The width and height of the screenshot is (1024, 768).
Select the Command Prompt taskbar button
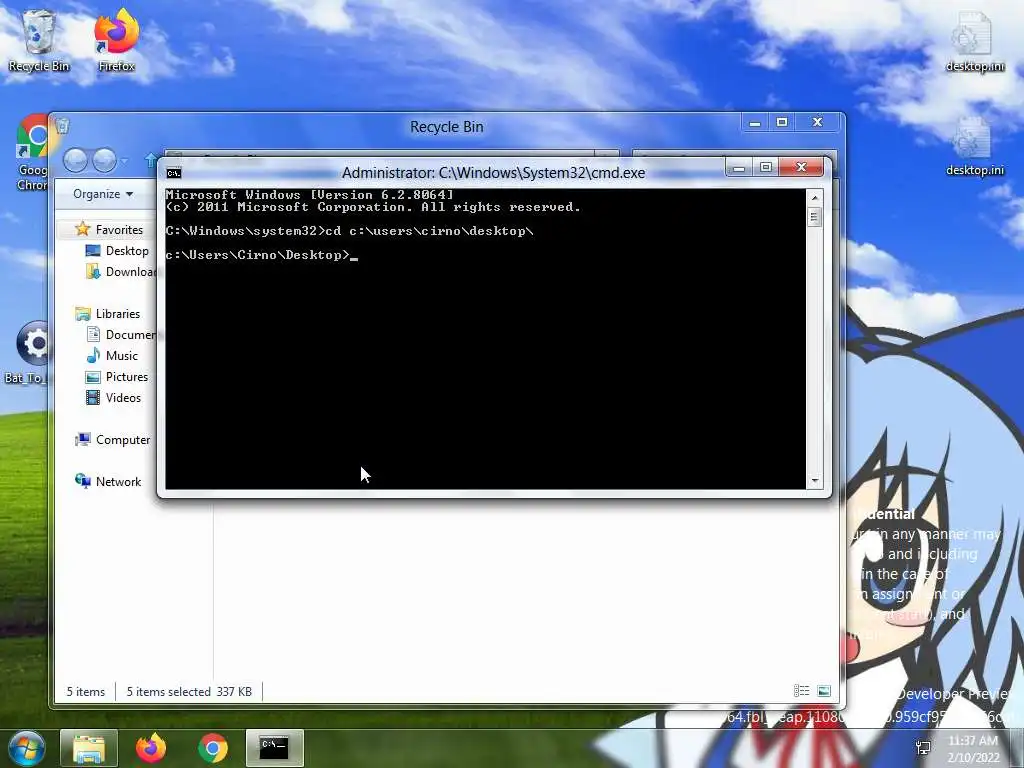tap(274, 748)
